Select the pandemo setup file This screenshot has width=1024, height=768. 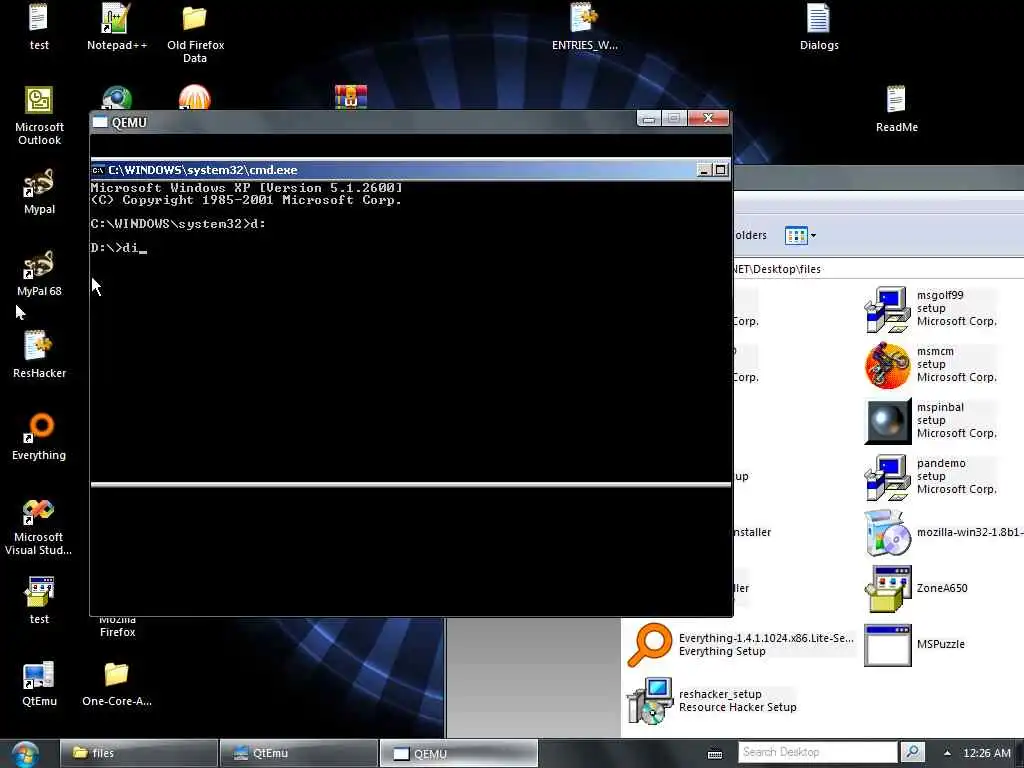click(x=930, y=477)
